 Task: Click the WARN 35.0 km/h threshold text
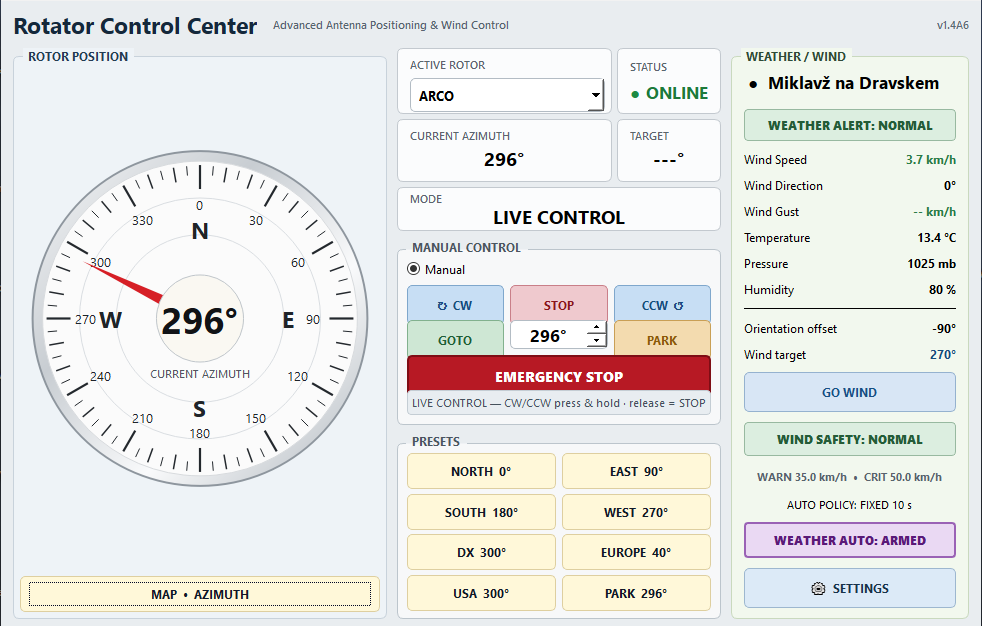pos(802,477)
